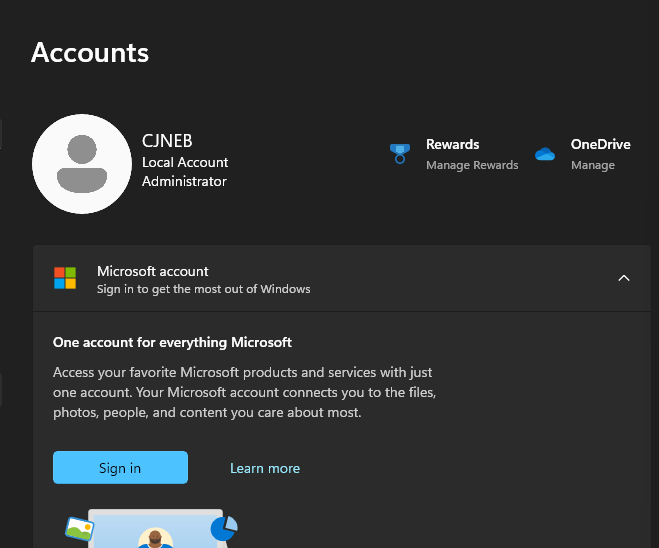Screen dimensions: 659x548
Task: Click Manage Rewards link
Action: (x=472, y=165)
